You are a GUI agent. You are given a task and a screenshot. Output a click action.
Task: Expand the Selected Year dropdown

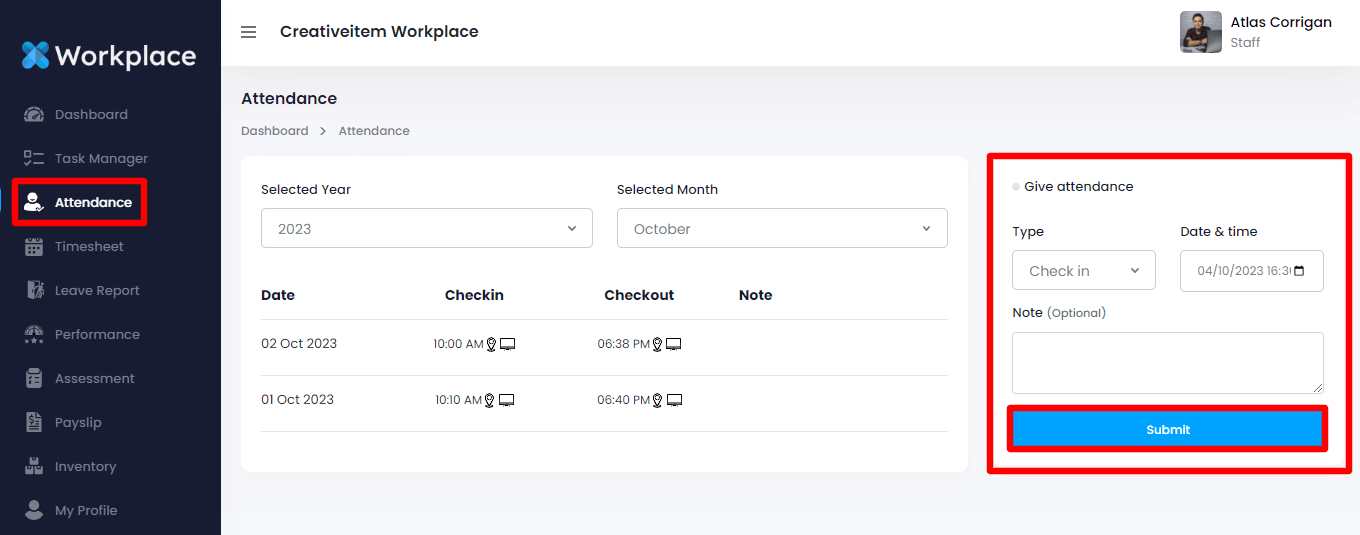(x=426, y=228)
